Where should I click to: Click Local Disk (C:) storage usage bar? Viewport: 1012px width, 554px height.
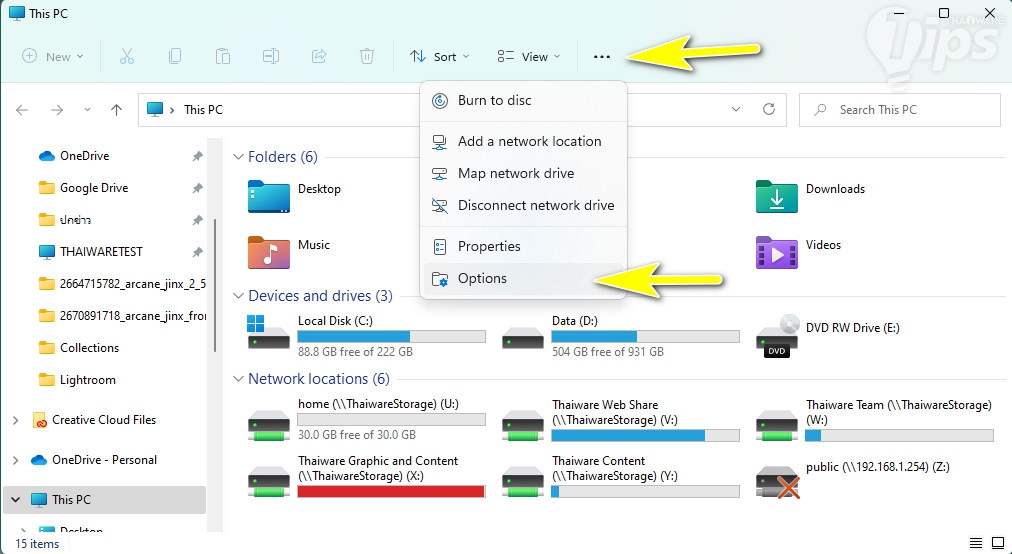coord(391,336)
